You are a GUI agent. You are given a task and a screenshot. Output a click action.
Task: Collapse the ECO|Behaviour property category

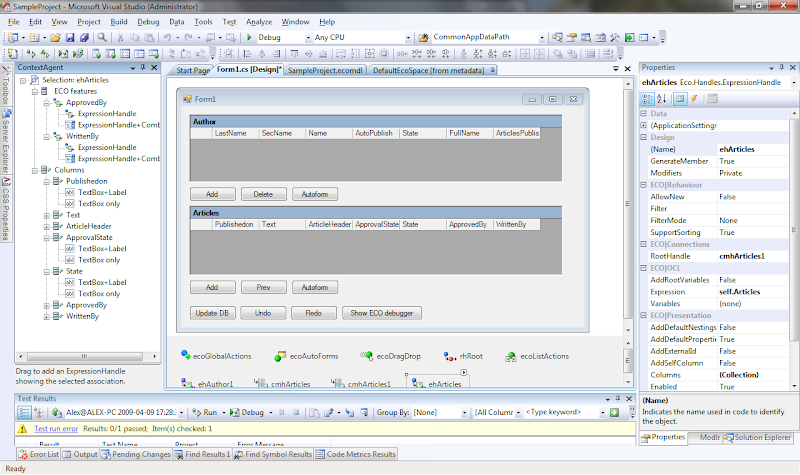point(643,185)
